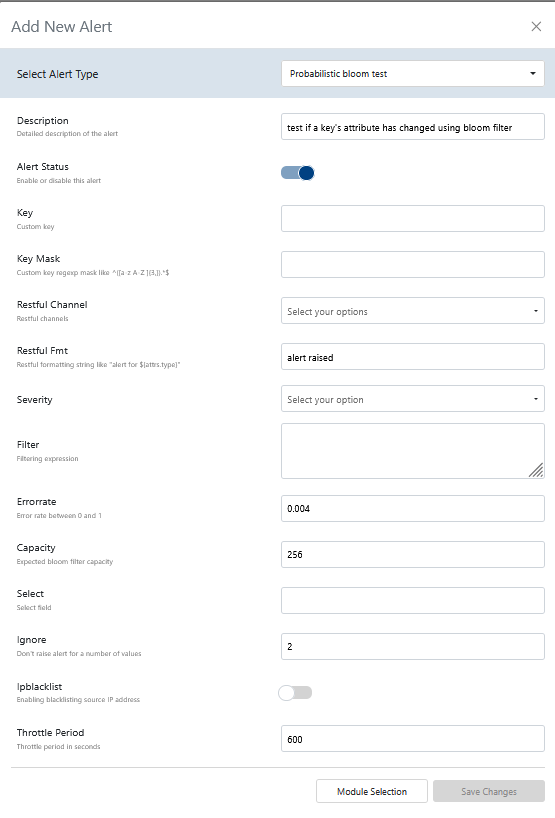
Task: Toggle the Alert Status switch off
Action: [x=297, y=173]
